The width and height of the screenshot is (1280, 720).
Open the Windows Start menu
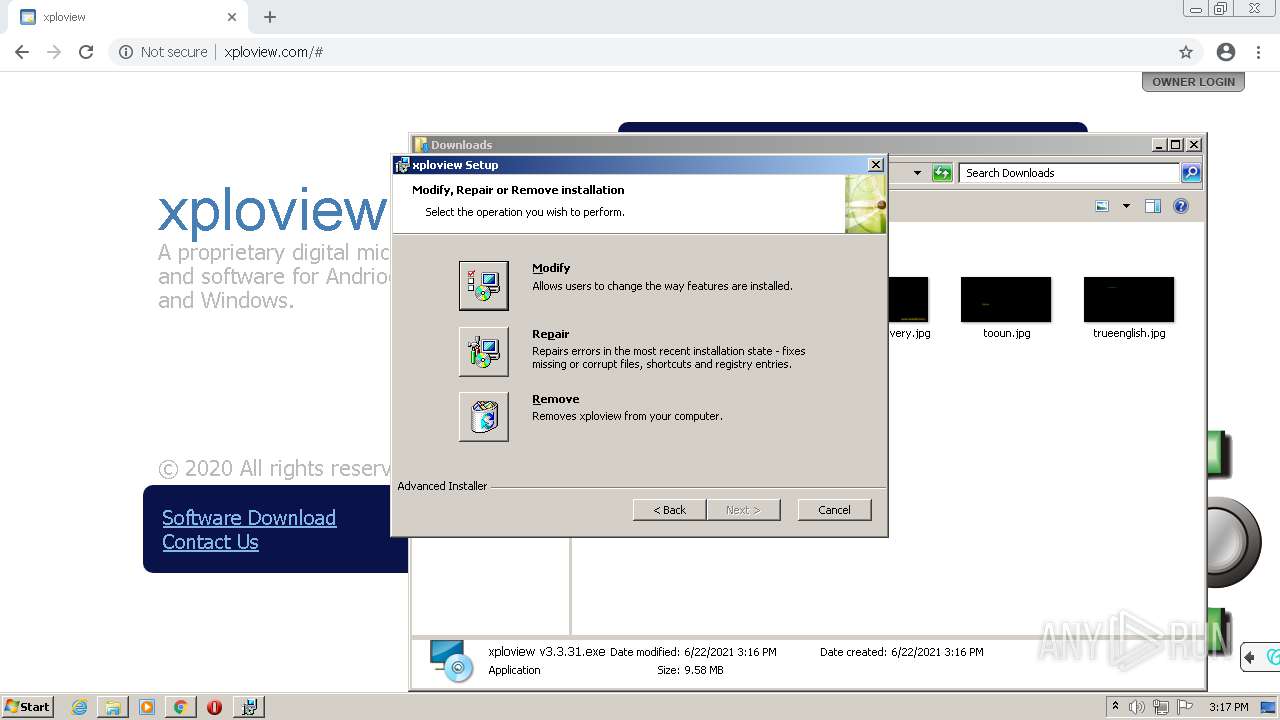coord(28,707)
